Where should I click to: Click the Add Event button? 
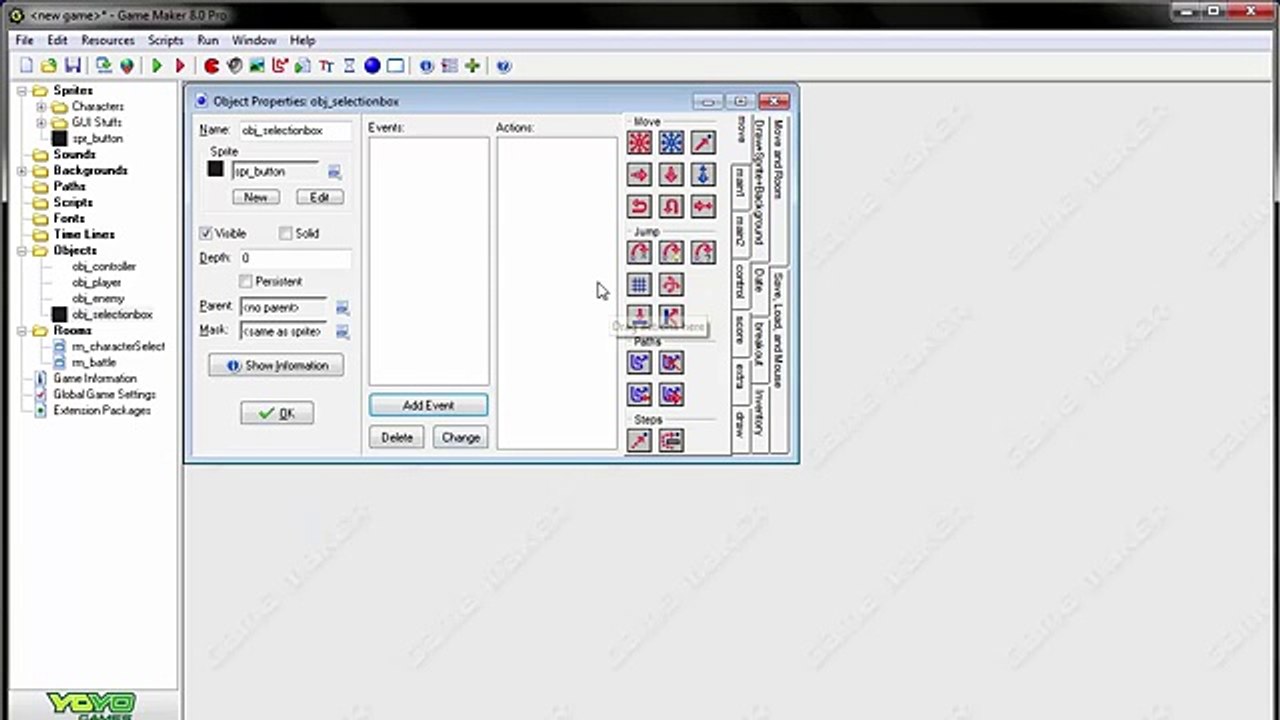[x=428, y=406]
